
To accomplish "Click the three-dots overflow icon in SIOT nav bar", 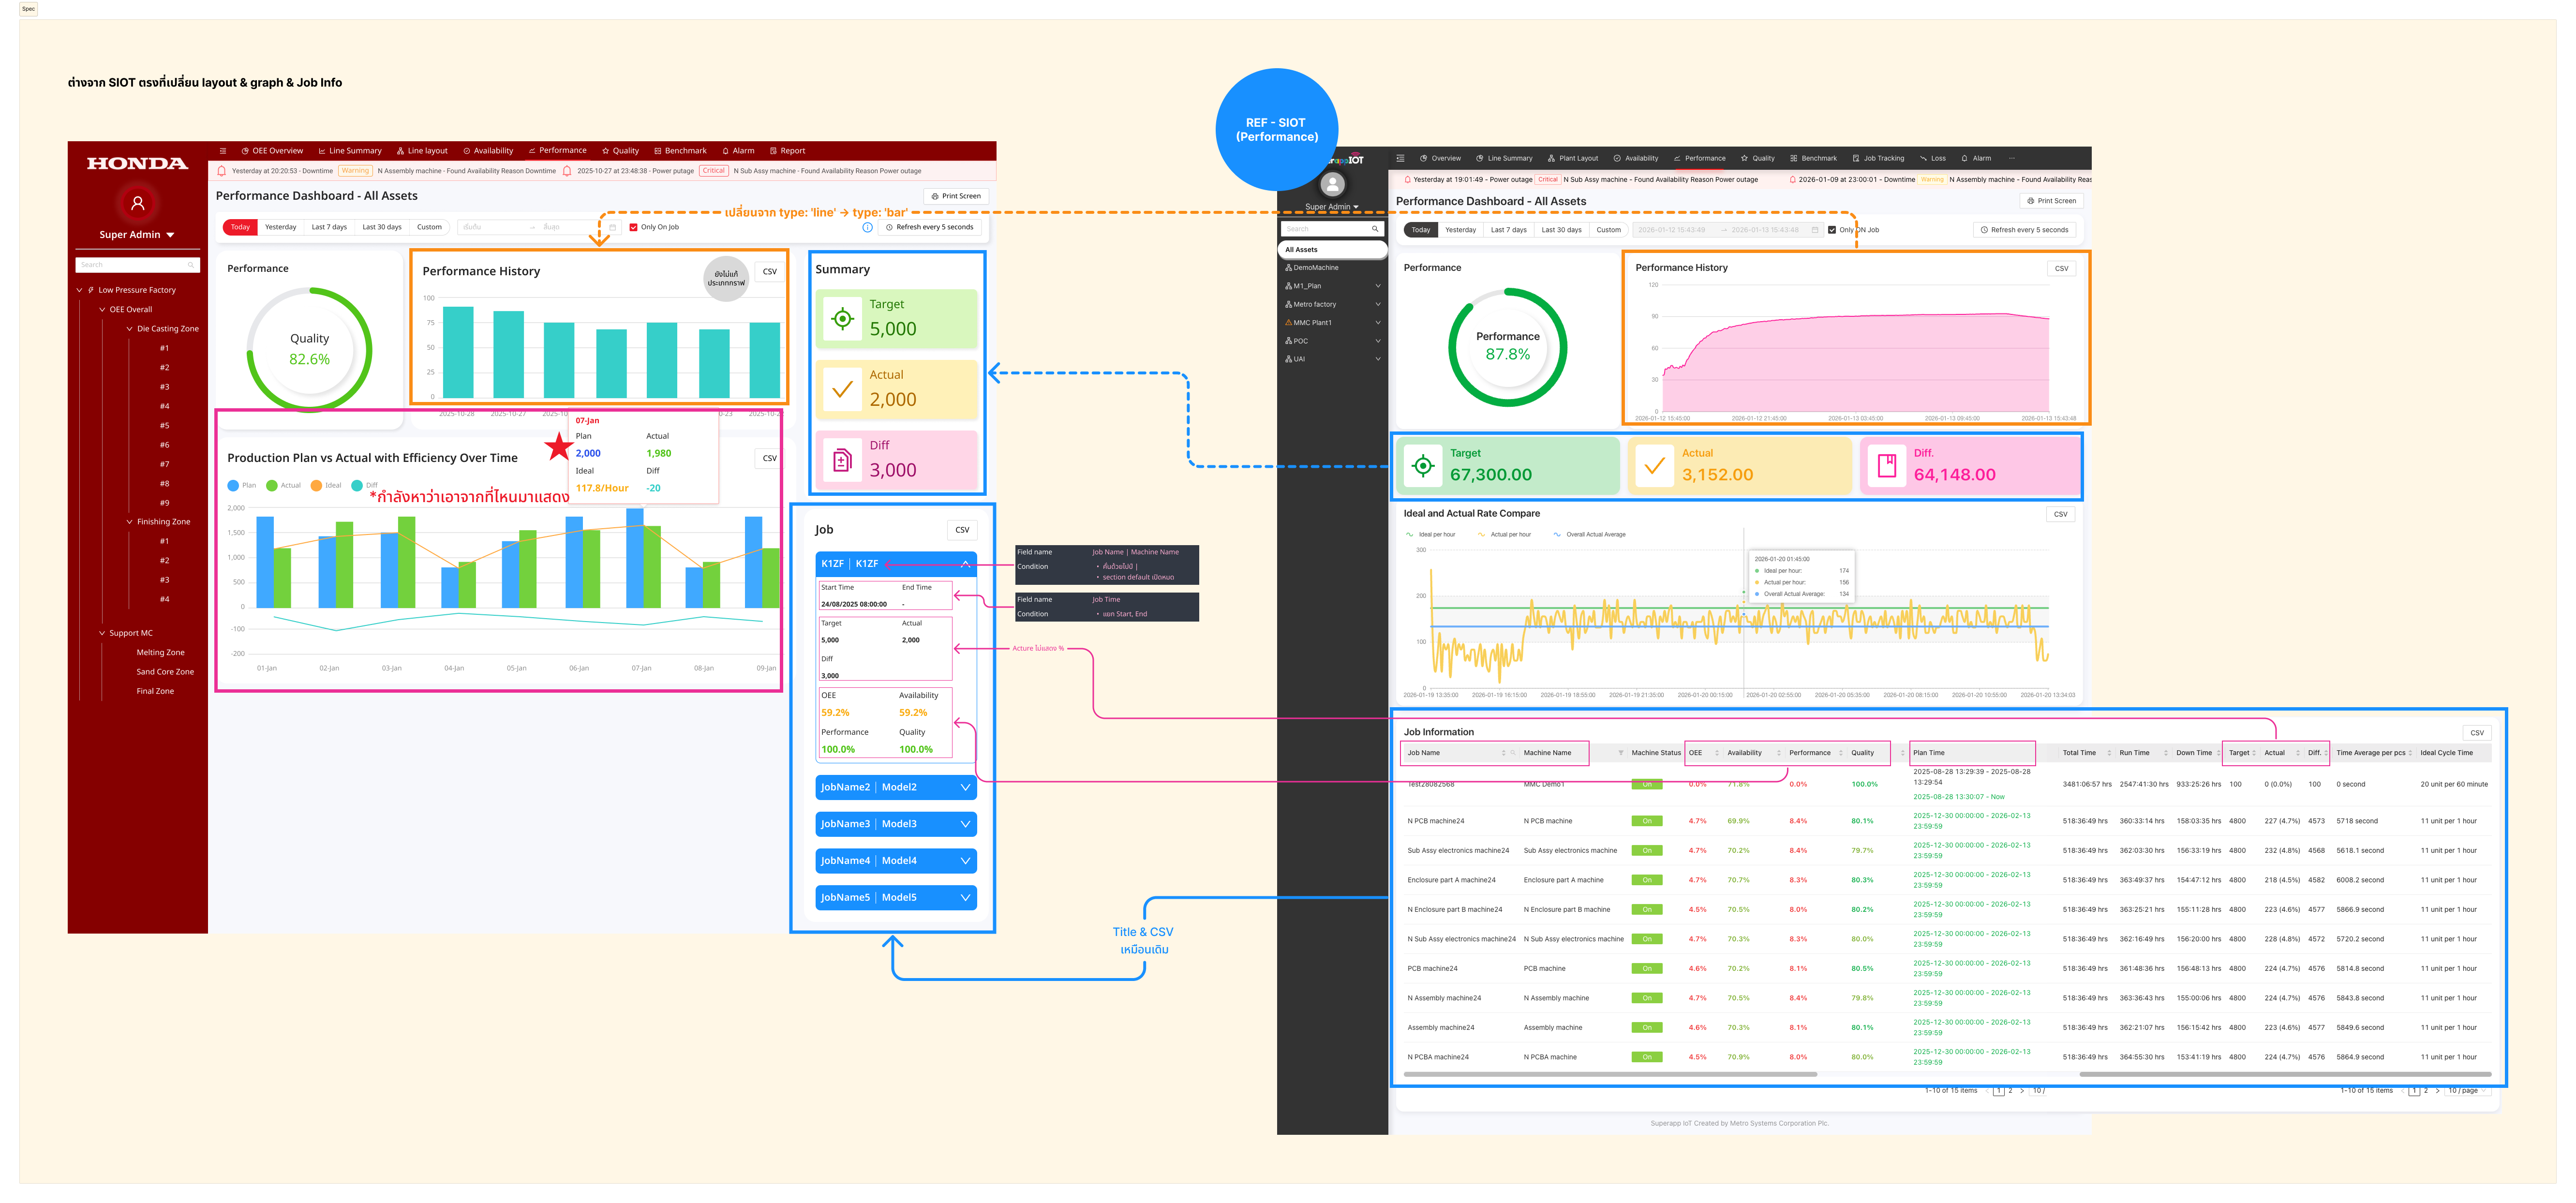I will [x=2012, y=158].
